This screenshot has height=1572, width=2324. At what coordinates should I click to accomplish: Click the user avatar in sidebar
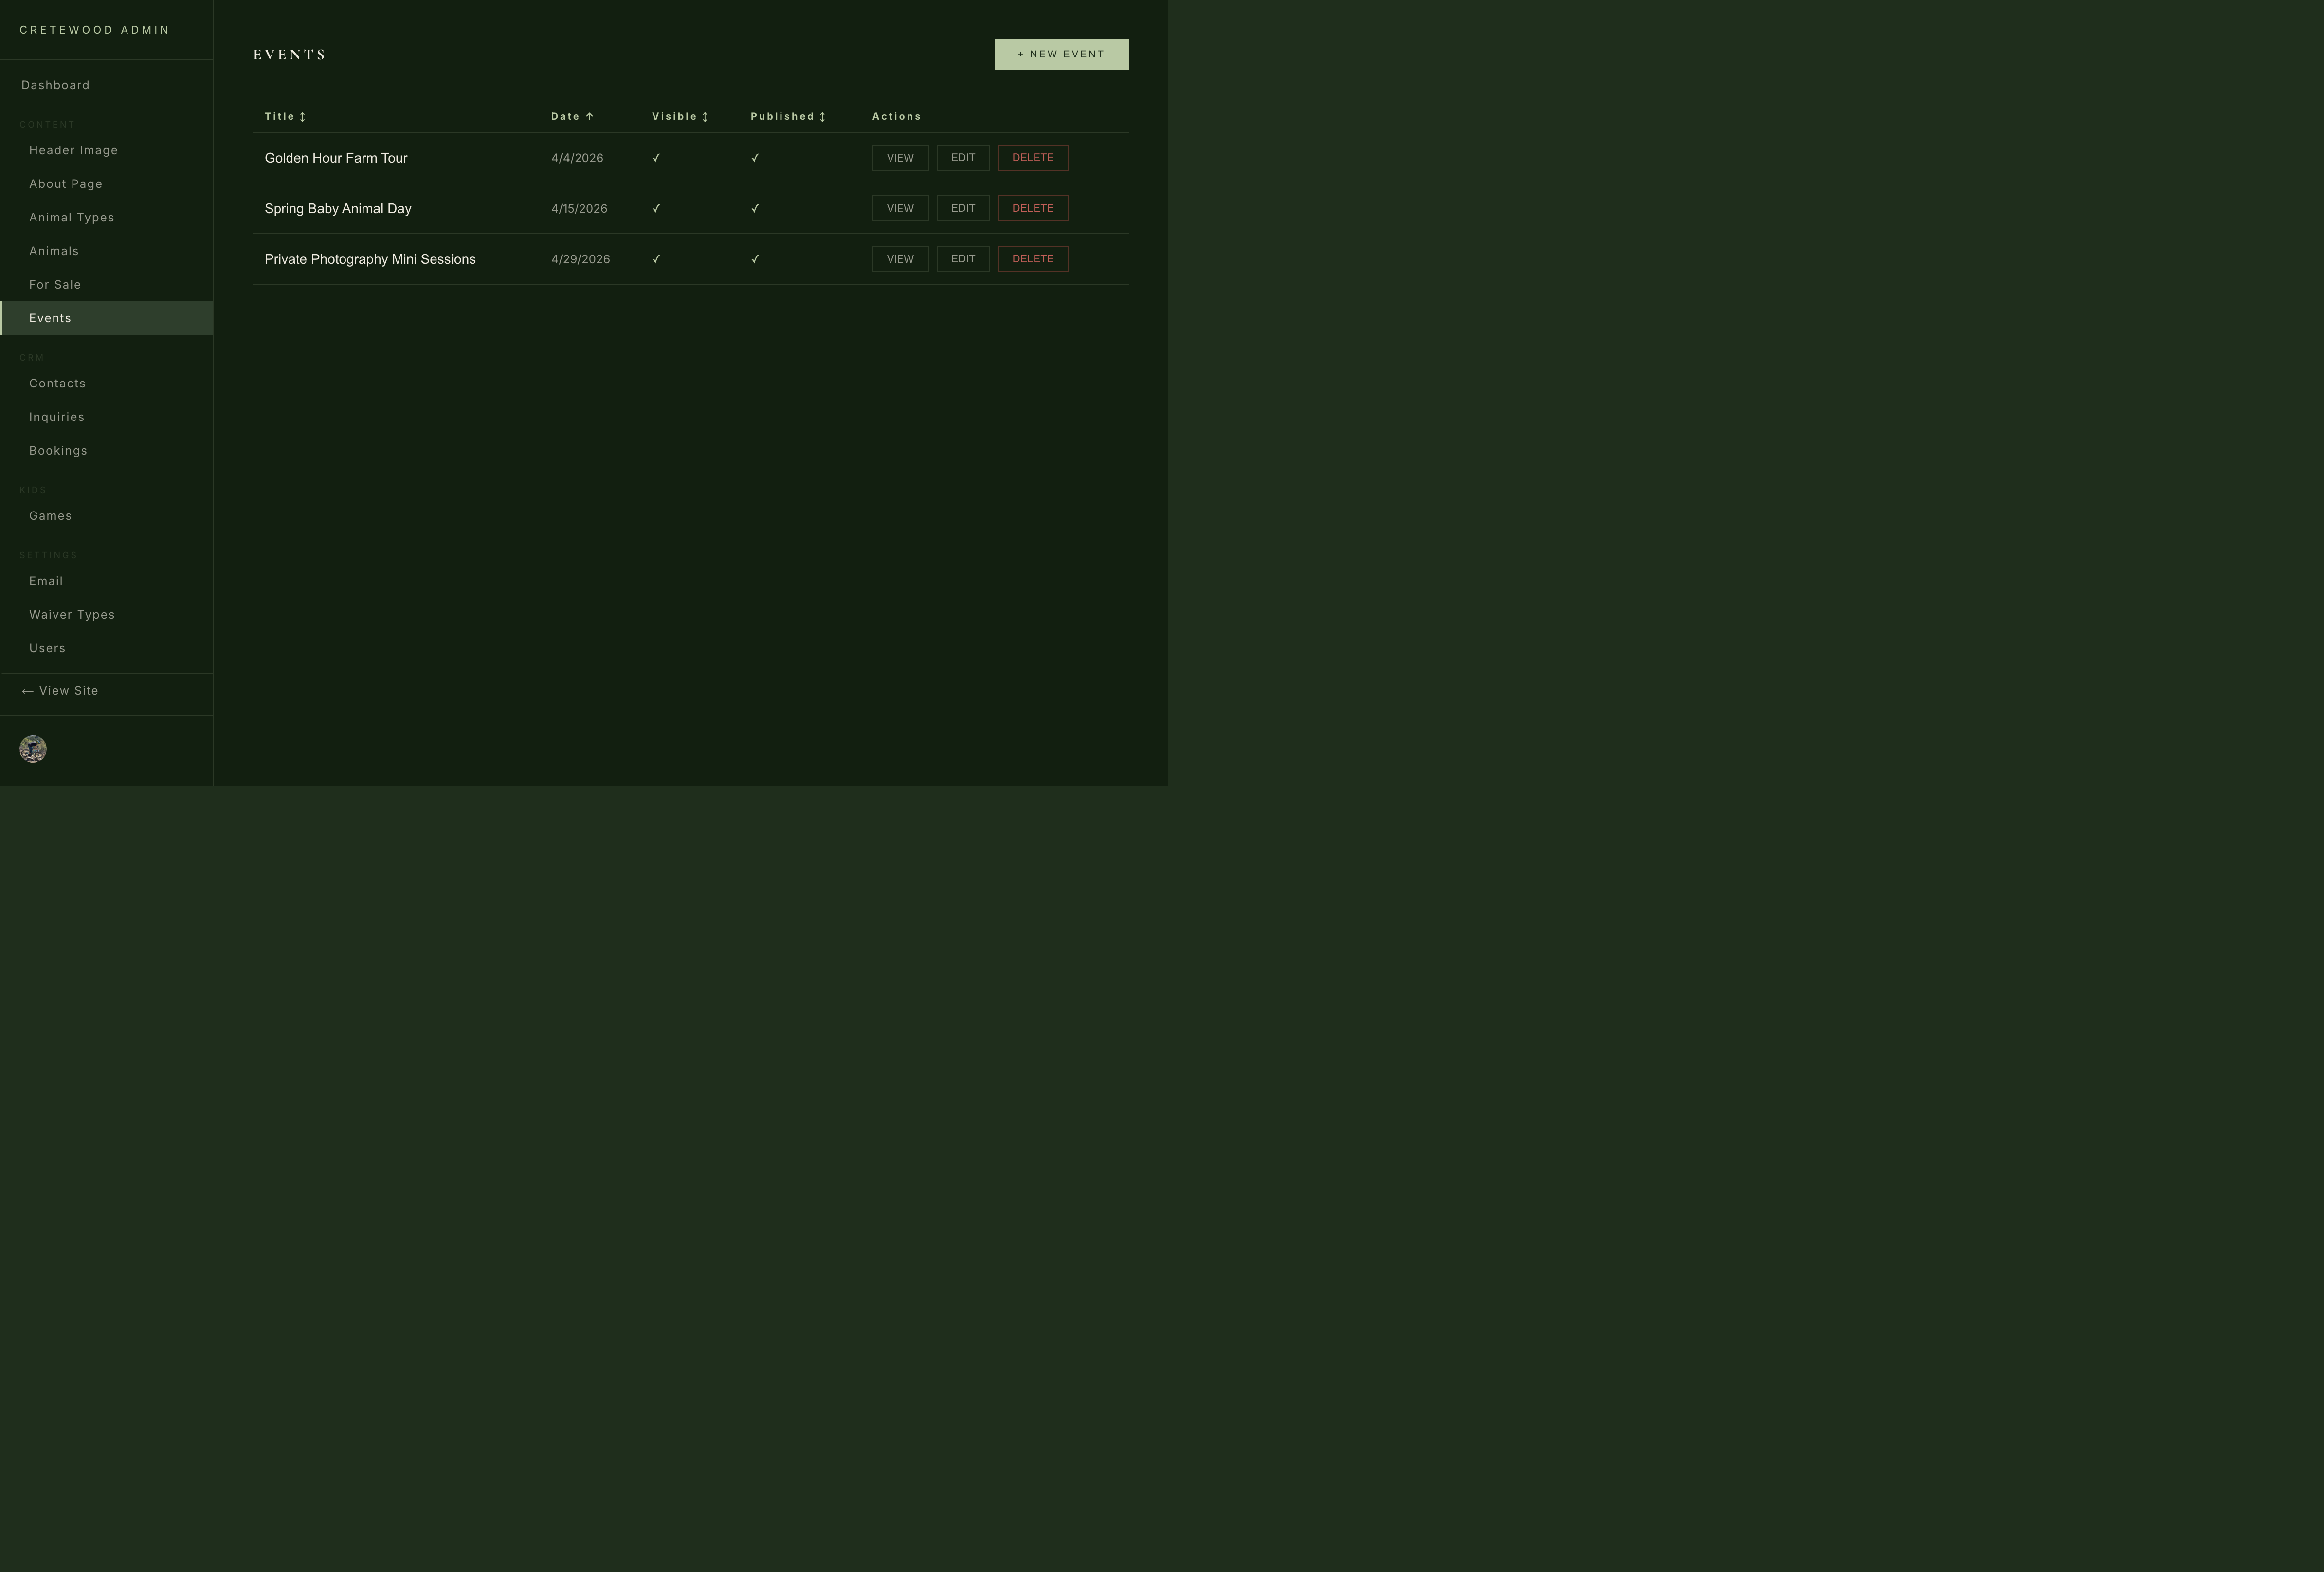click(x=33, y=749)
